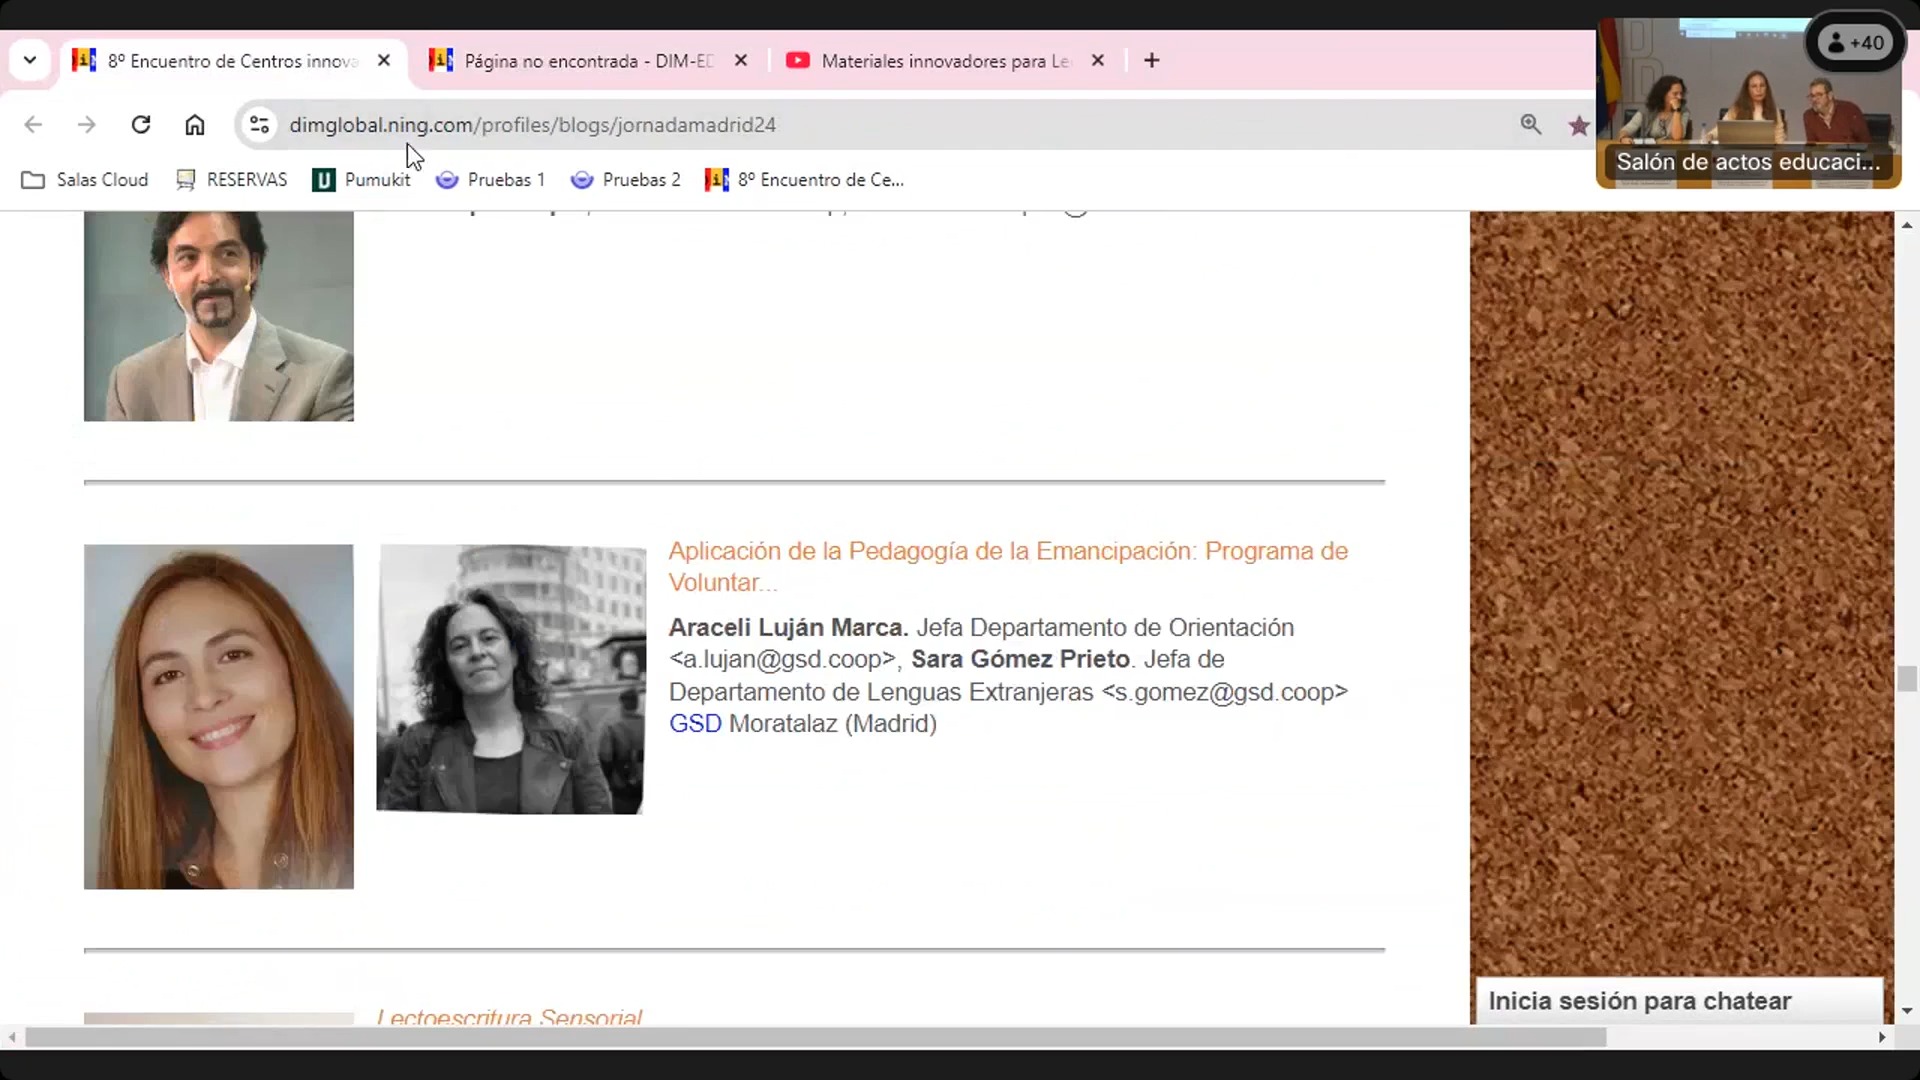Open the tab search dropdown arrow
The width and height of the screenshot is (1920, 1080).
click(x=30, y=60)
